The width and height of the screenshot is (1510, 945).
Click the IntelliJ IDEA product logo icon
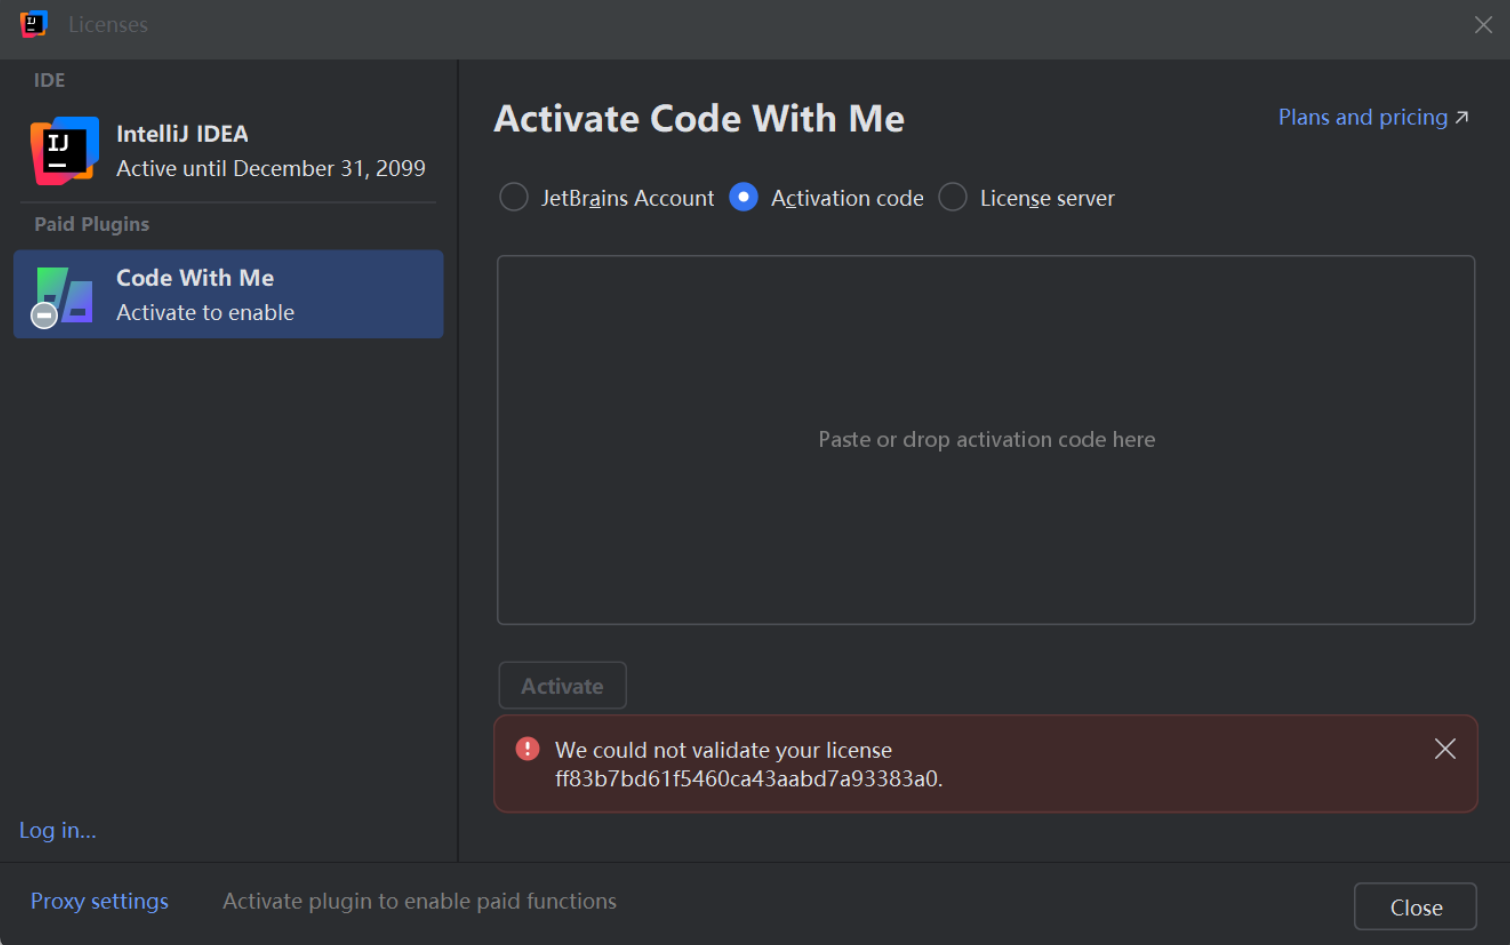click(64, 151)
